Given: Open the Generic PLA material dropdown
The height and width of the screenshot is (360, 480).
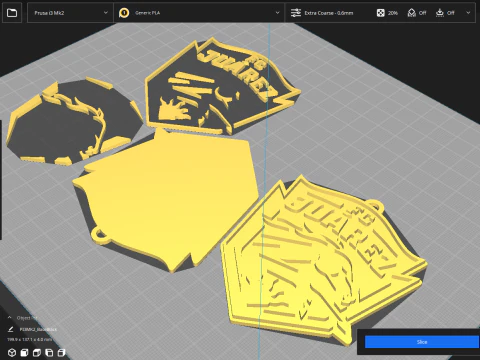Looking at the screenshot, I should pos(199,13).
